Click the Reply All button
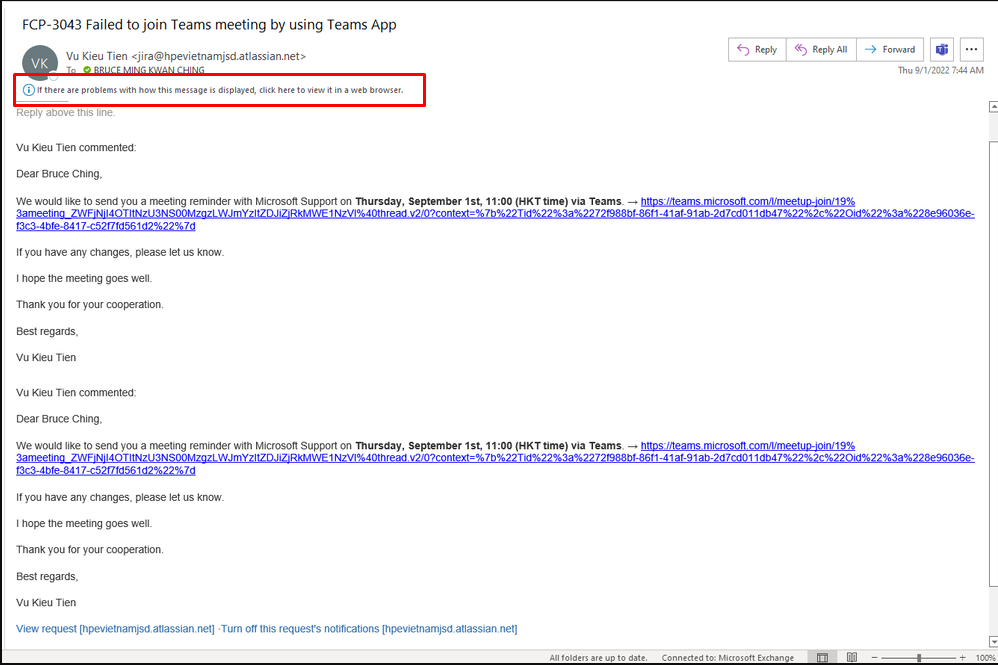Image resolution: width=998 pixels, height=665 pixels. click(822, 50)
